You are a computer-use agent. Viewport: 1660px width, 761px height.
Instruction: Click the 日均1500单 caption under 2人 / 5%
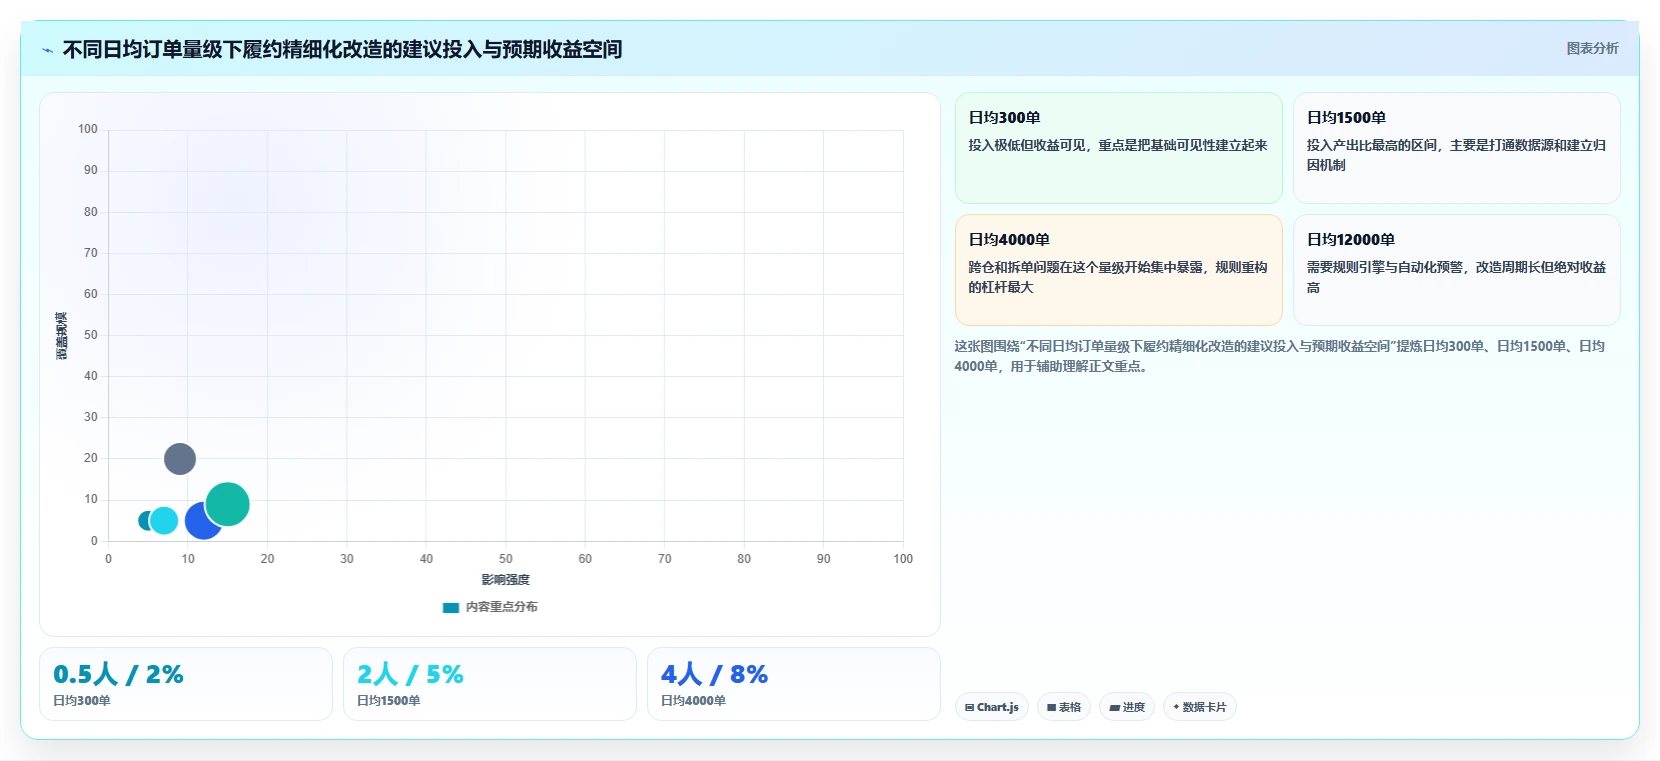tap(389, 701)
